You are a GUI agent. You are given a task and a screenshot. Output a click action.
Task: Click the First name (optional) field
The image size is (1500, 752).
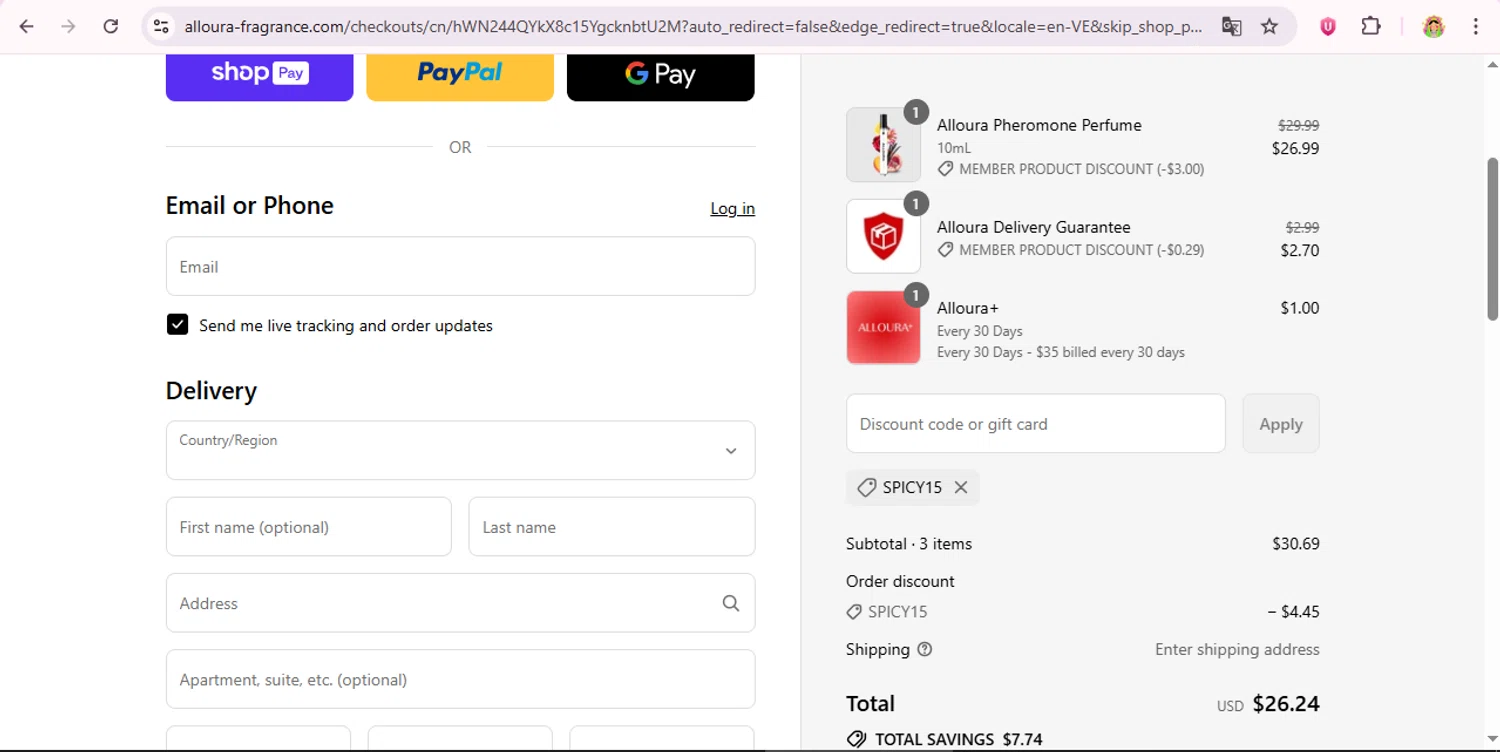[x=308, y=527]
